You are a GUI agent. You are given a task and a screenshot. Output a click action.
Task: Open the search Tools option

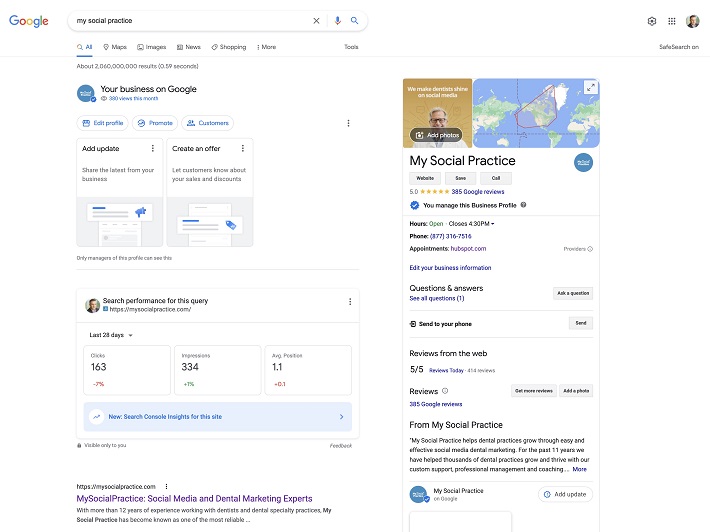[x=351, y=47]
